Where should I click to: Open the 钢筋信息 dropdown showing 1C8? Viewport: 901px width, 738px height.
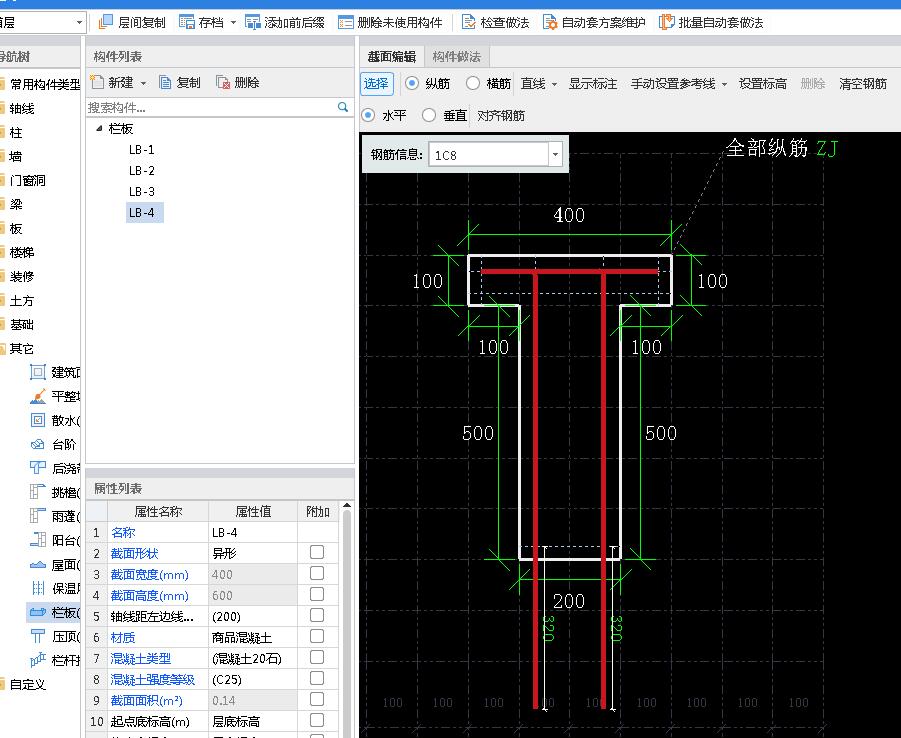(557, 154)
